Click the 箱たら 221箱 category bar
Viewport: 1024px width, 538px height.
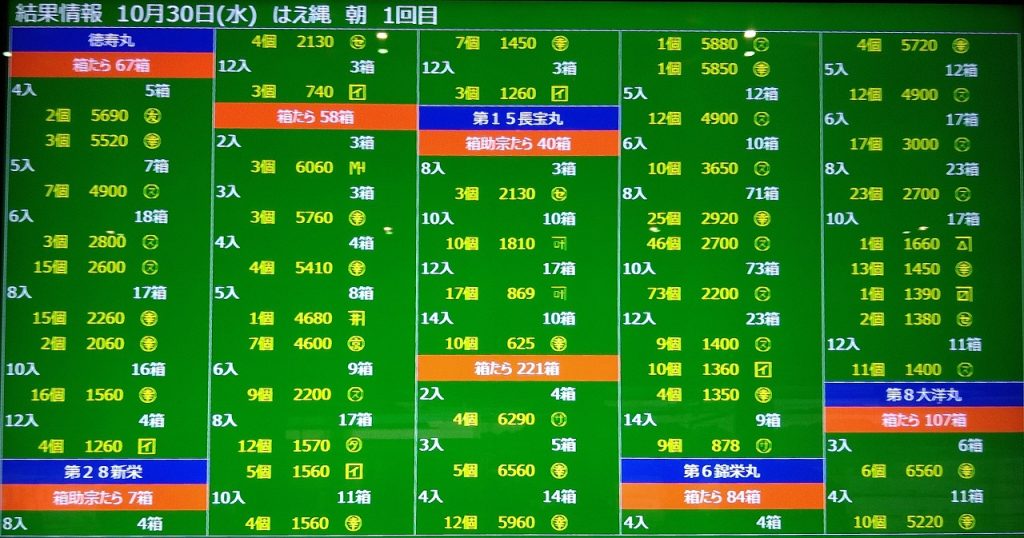point(518,369)
